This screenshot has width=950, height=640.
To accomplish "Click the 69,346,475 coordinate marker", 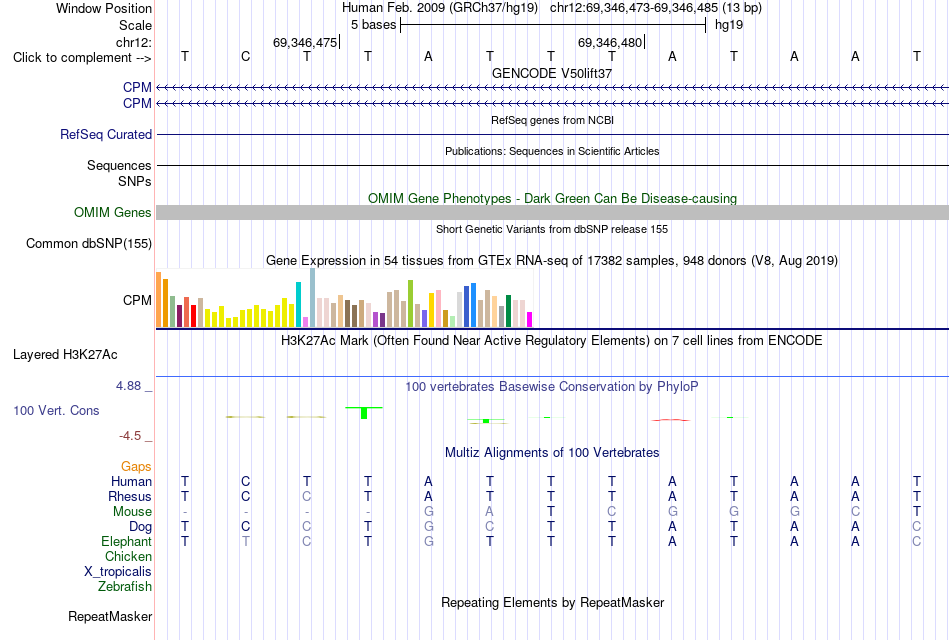I will click(x=305, y=42).
